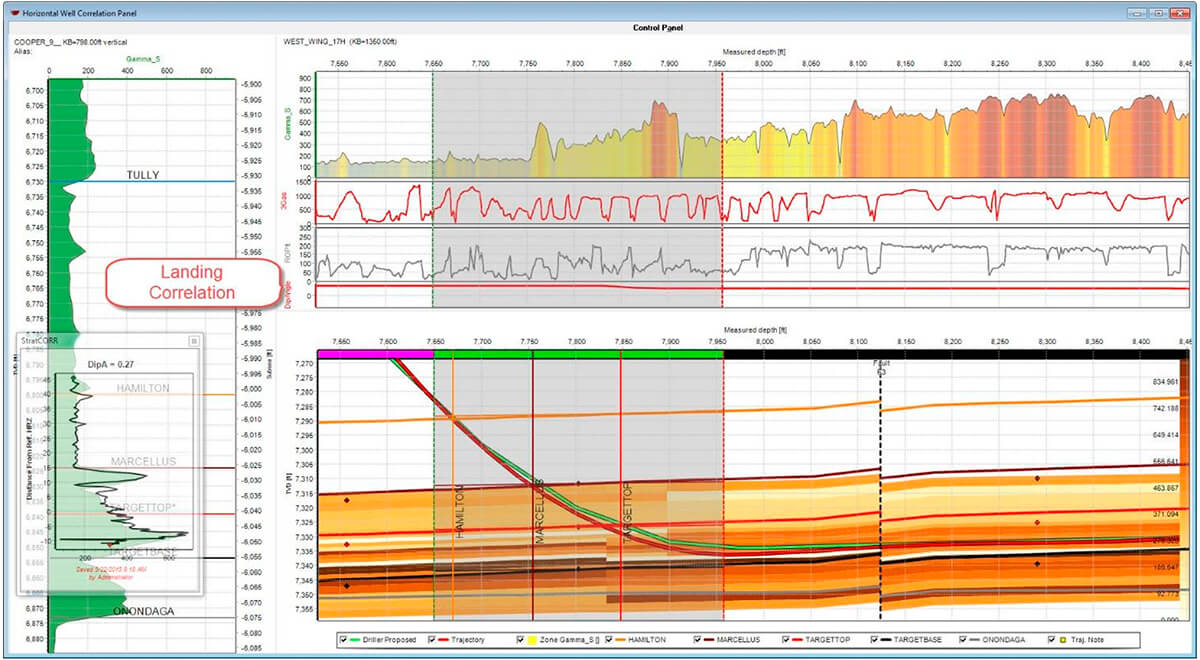
Task: Click the 742.188 color scale value
Action: [x=1166, y=409]
